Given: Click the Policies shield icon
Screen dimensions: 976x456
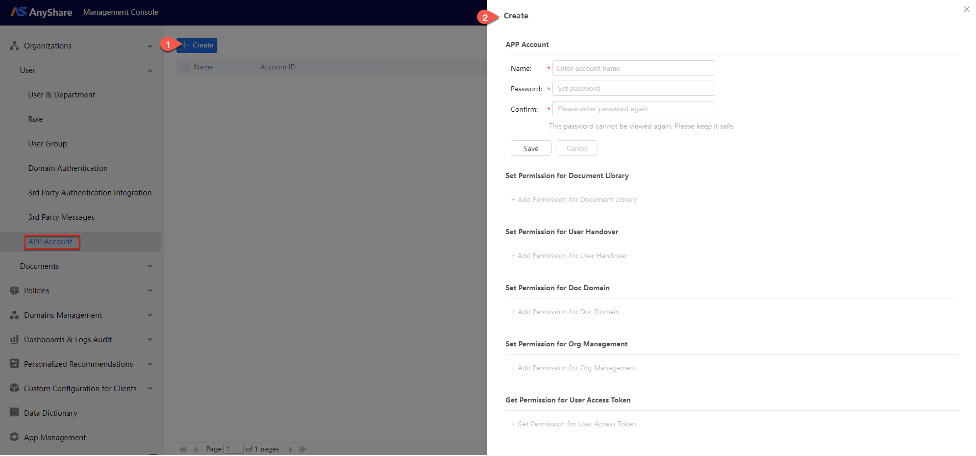Looking at the screenshot, I should pyautogui.click(x=14, y=291).
